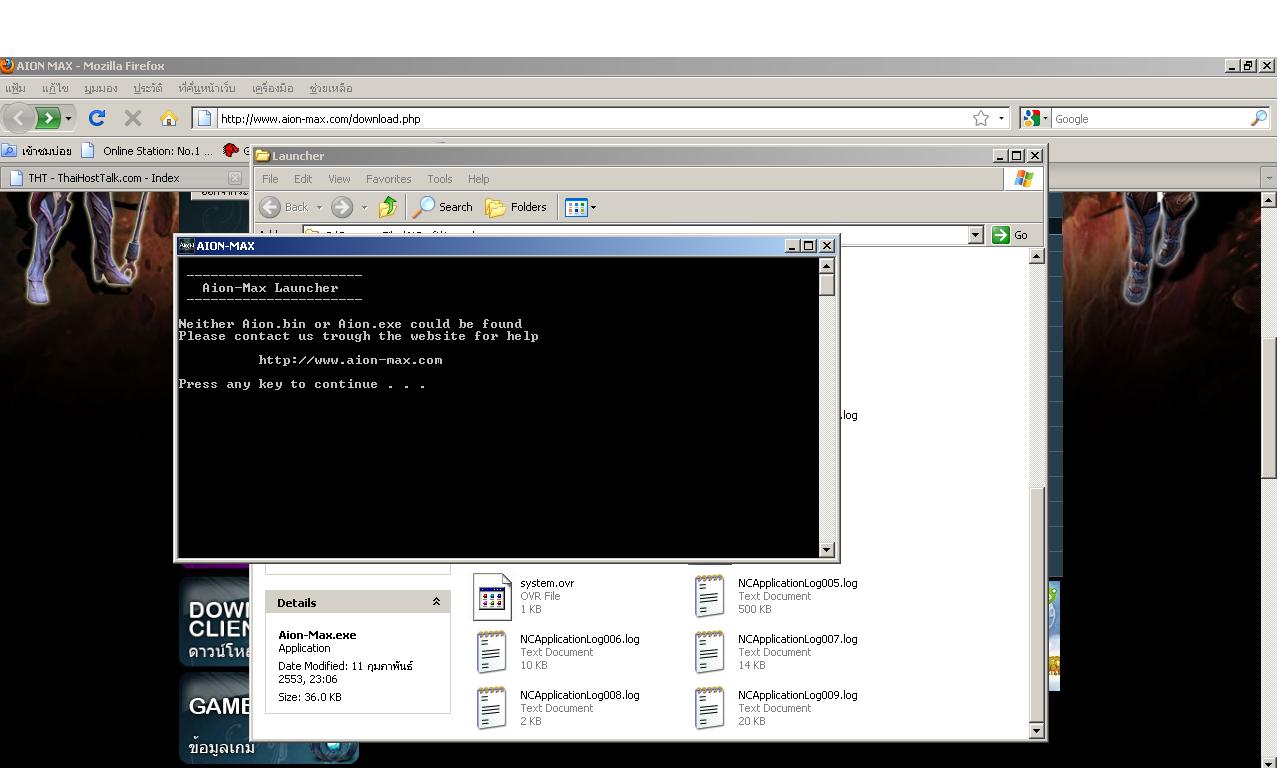Click the Search button in Launcher toolbar
1280x768 pixels.
(x=443, y=207)
